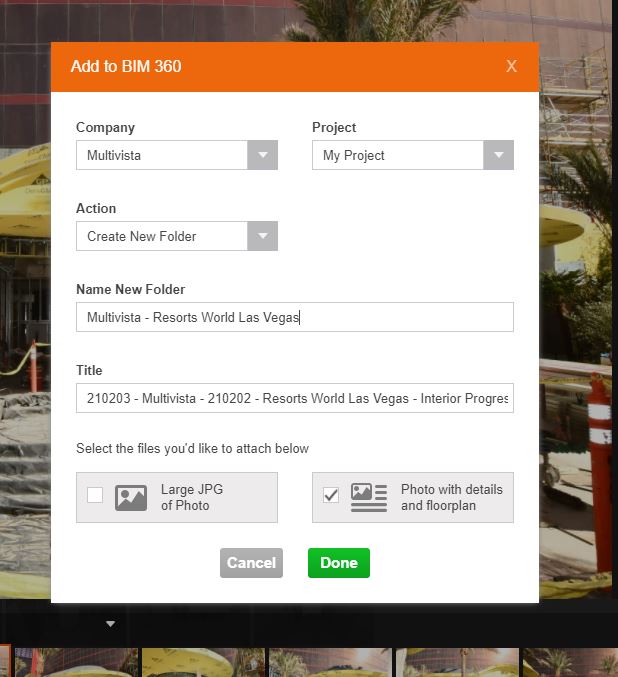Click the Action label text
618x677 pixels.
pos(96,209)
